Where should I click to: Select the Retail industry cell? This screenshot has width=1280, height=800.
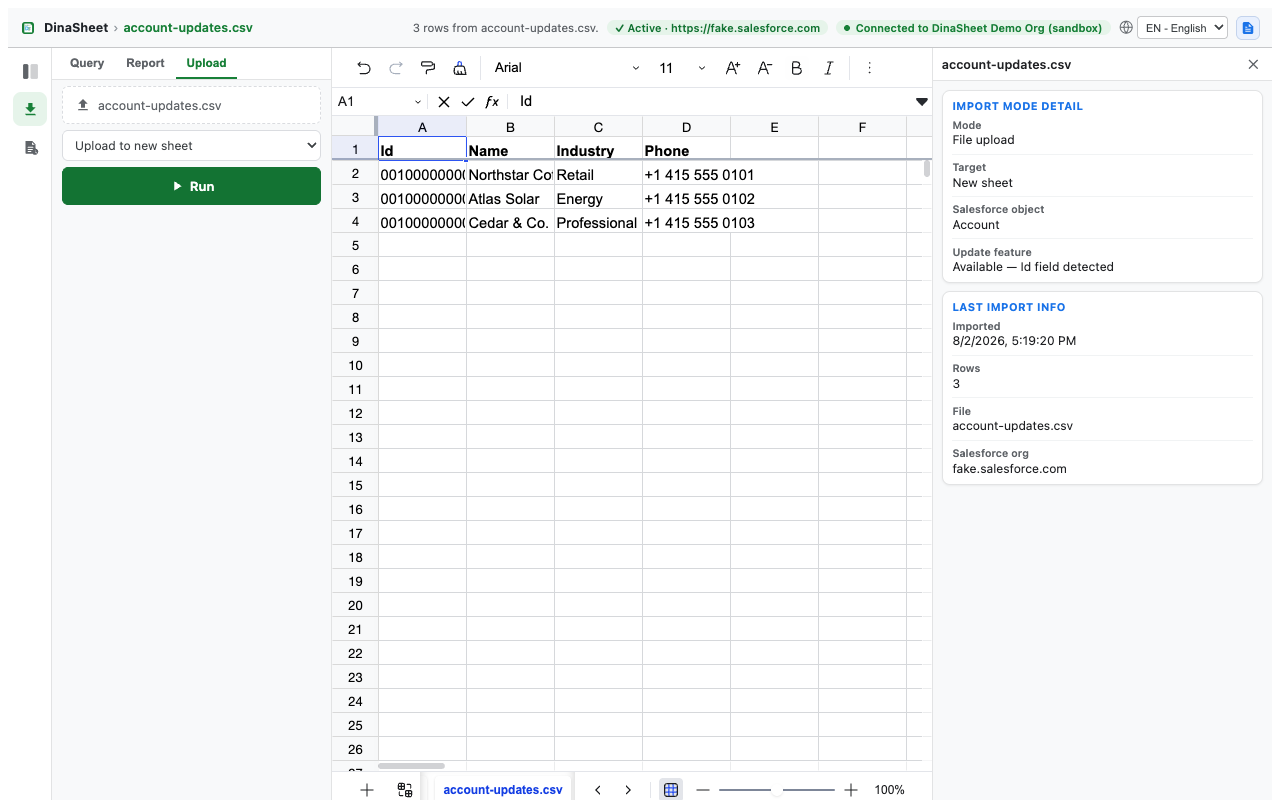pyautogui.click(x=598, y=174)
